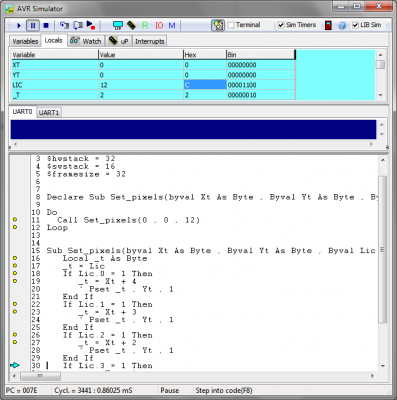Enable the Terminal checkbox

coord(231,25)
